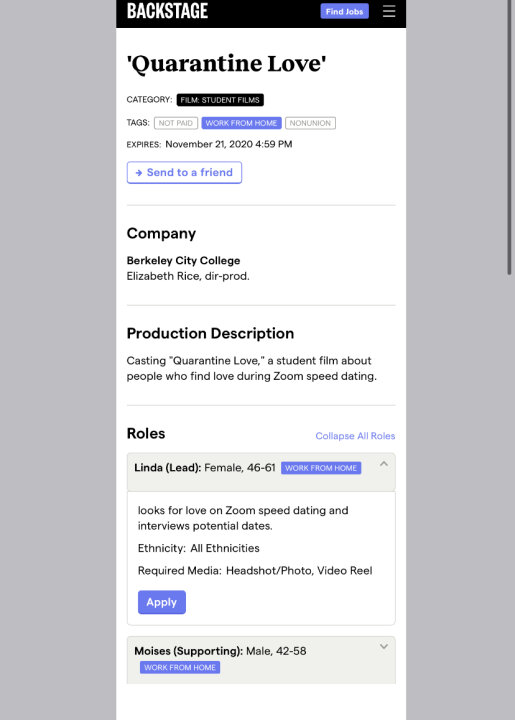Click the Moises (Supporting) role header

[x=261, y=660]
